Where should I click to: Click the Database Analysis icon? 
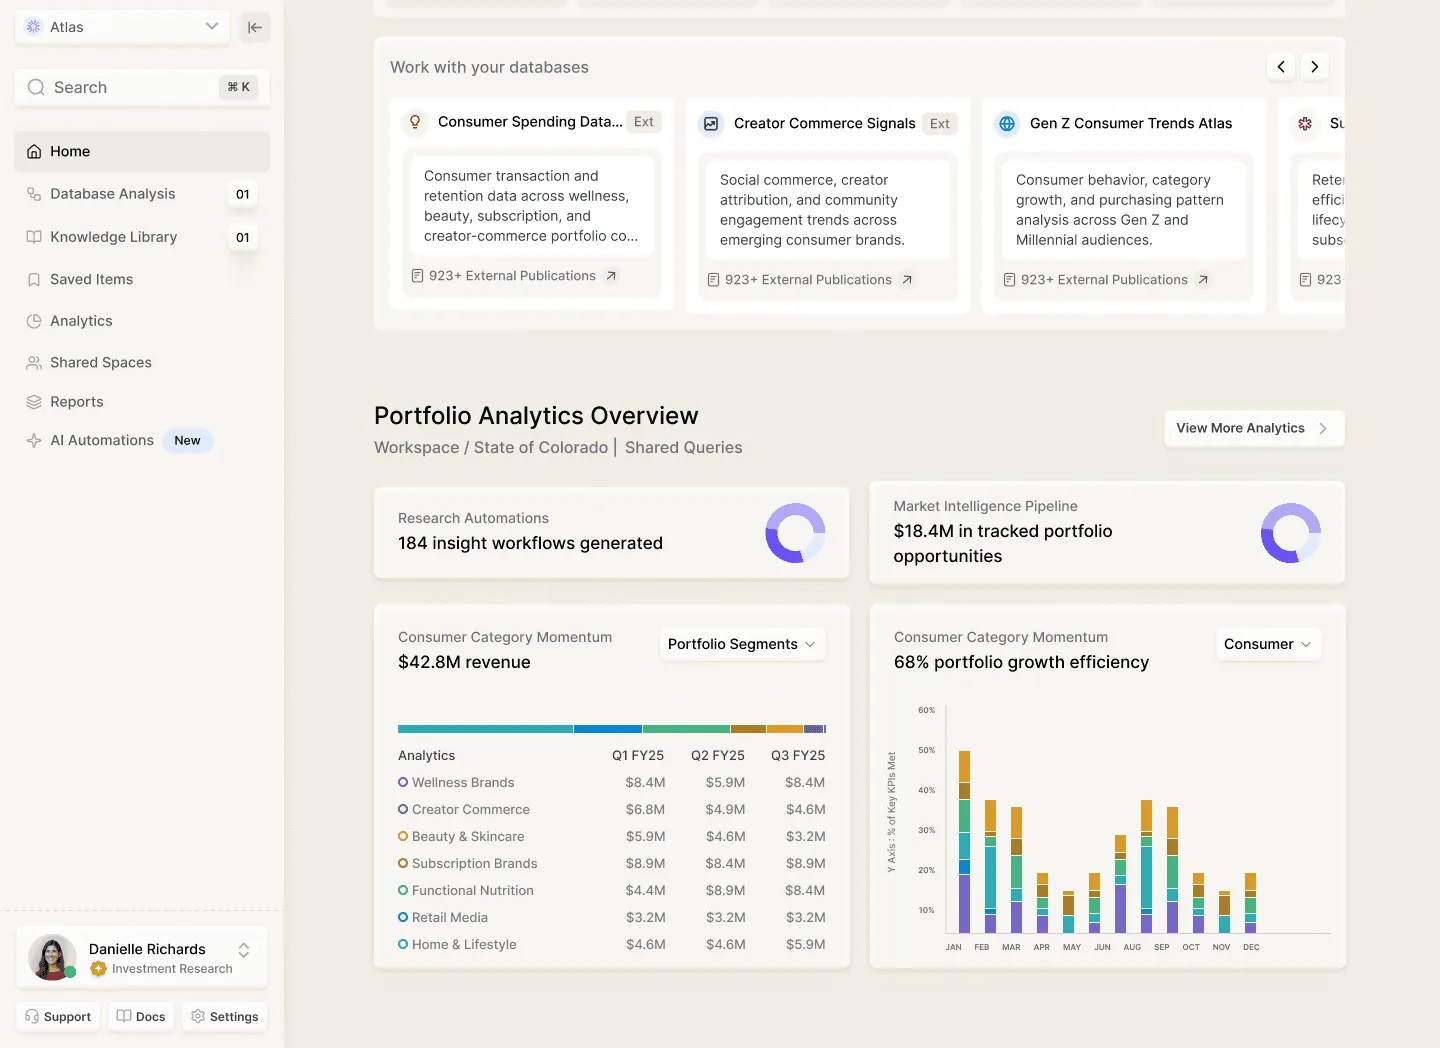(34, 194)
